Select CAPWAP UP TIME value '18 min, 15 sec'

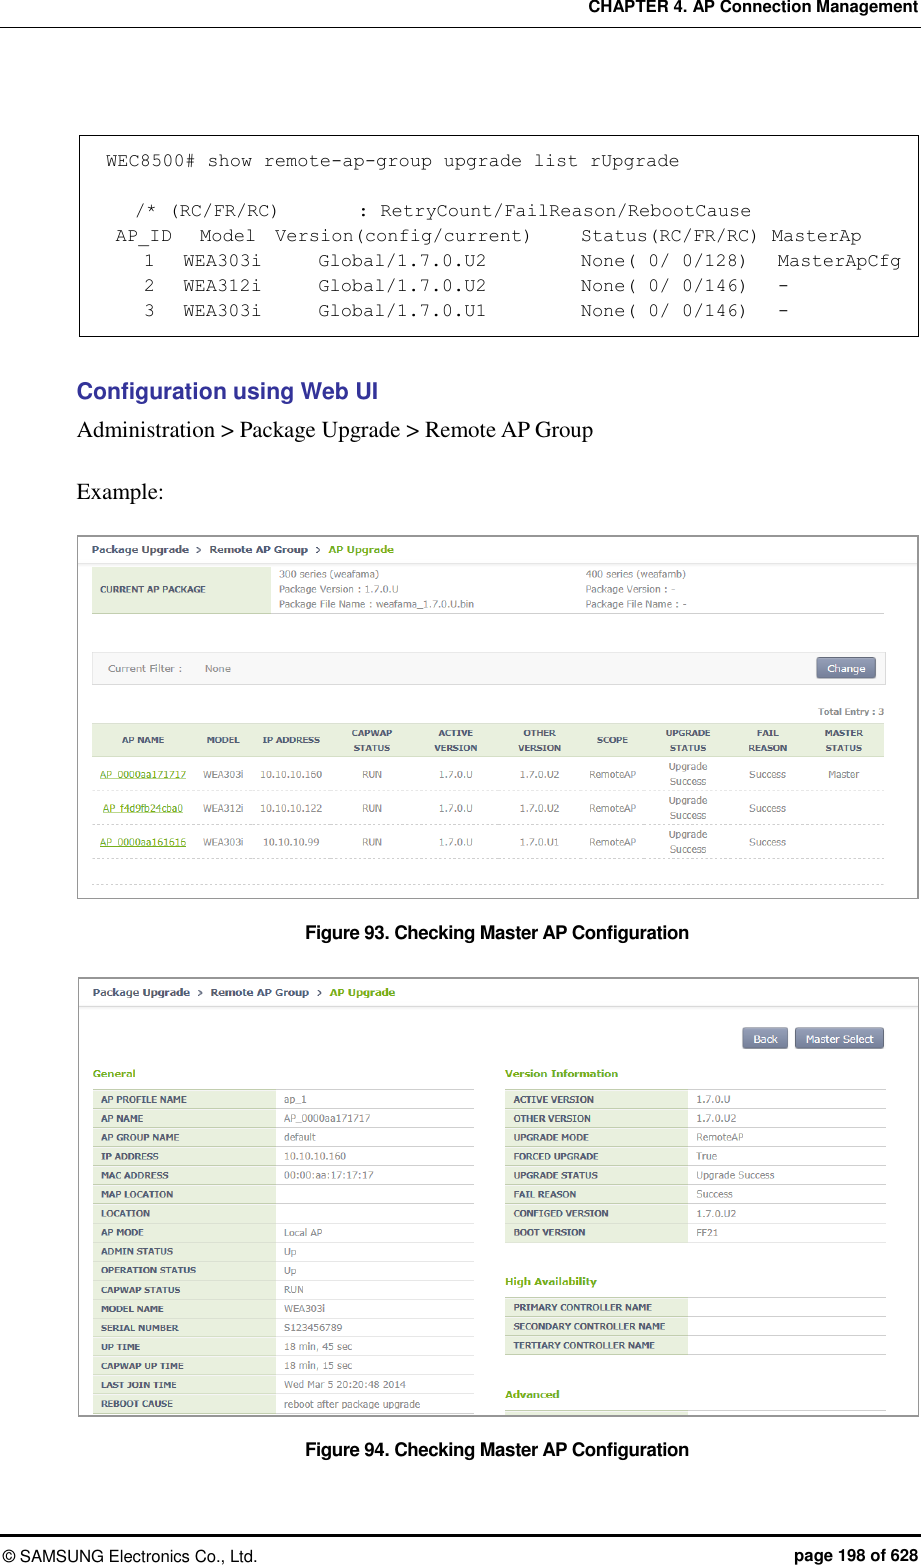point(318,1365)
